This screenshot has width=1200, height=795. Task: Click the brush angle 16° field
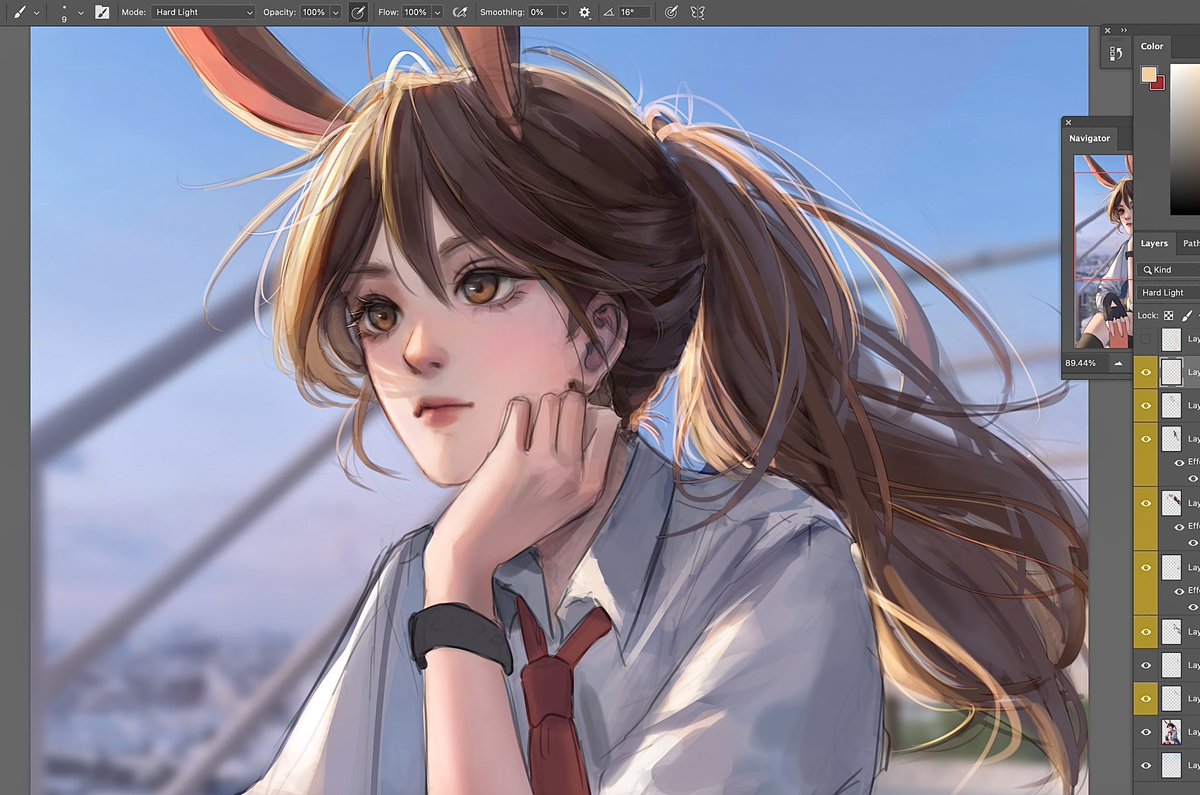coord(634,13)
